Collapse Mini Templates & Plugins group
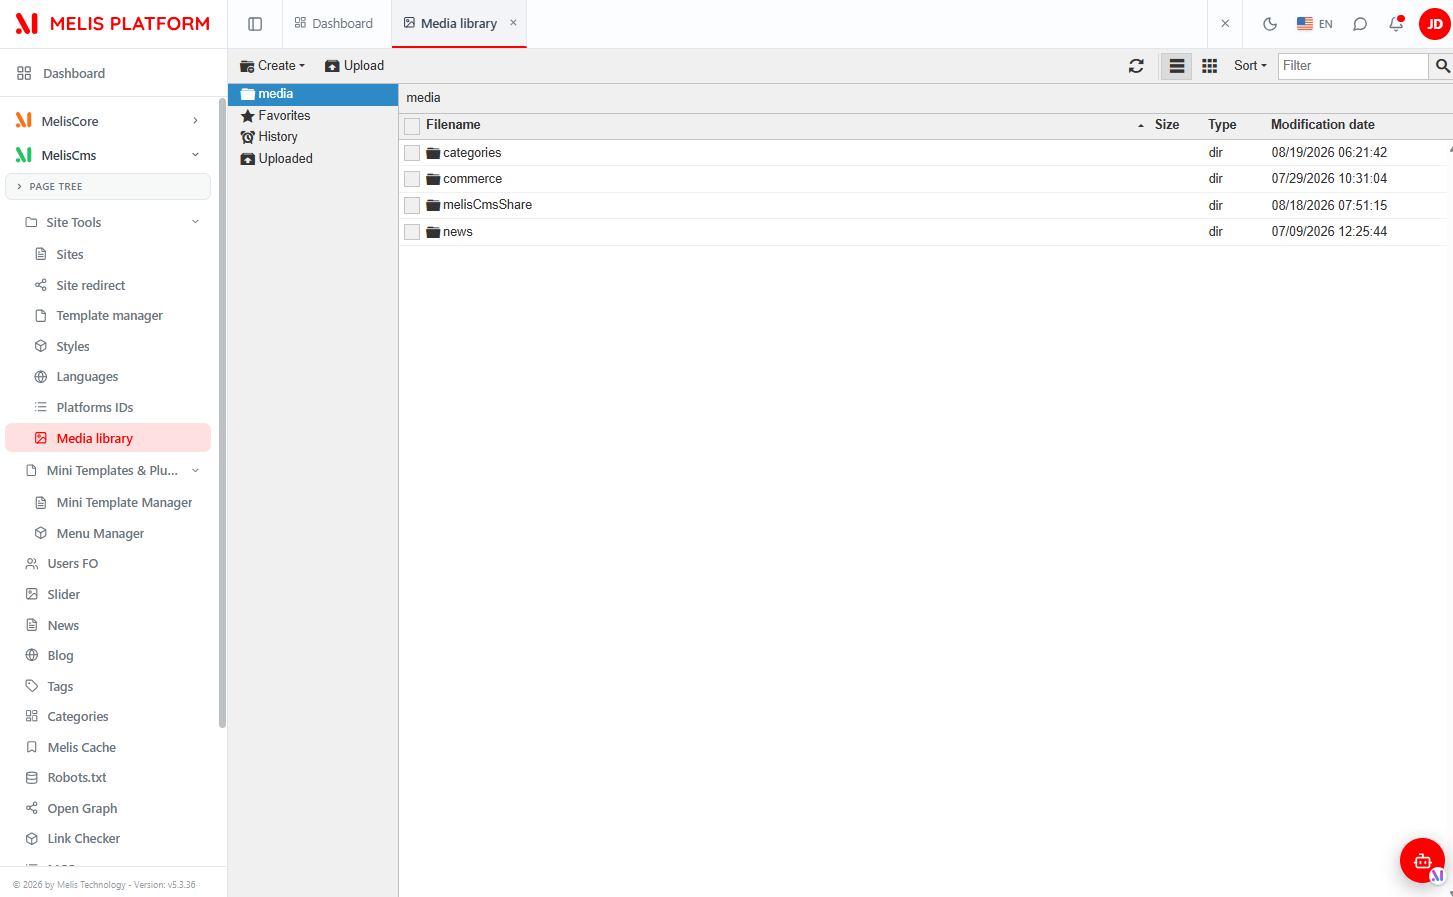 click(x=108, y=471)
